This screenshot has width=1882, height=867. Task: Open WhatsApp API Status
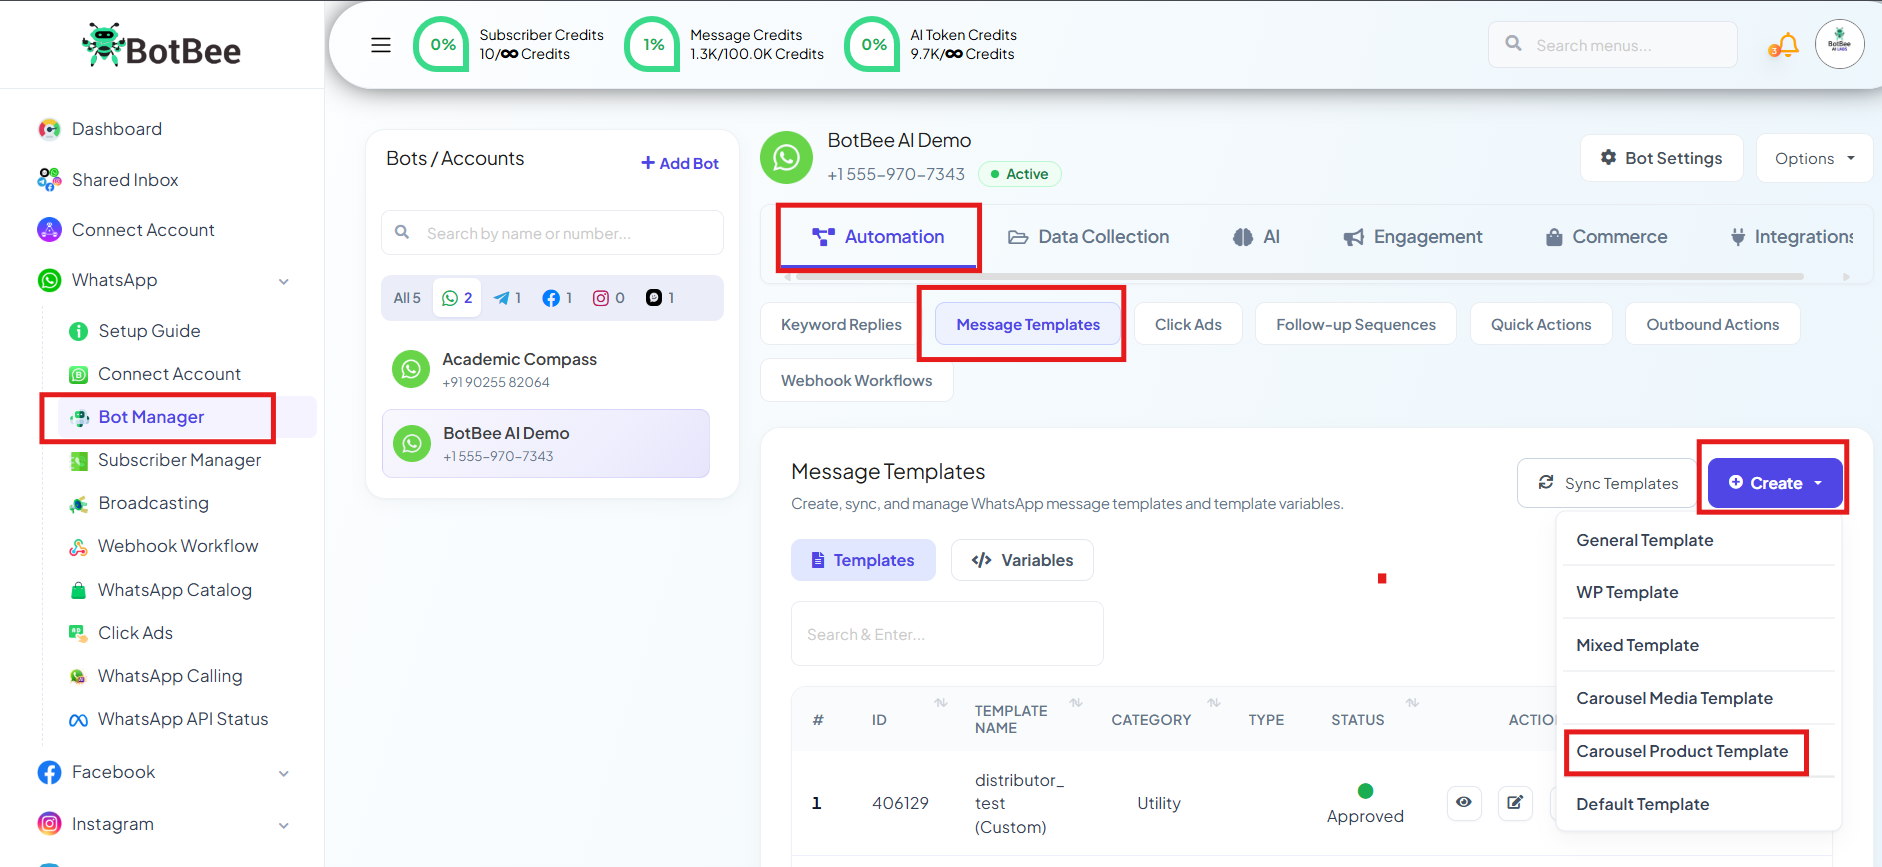pyautogui.click(x=183, y=719)
